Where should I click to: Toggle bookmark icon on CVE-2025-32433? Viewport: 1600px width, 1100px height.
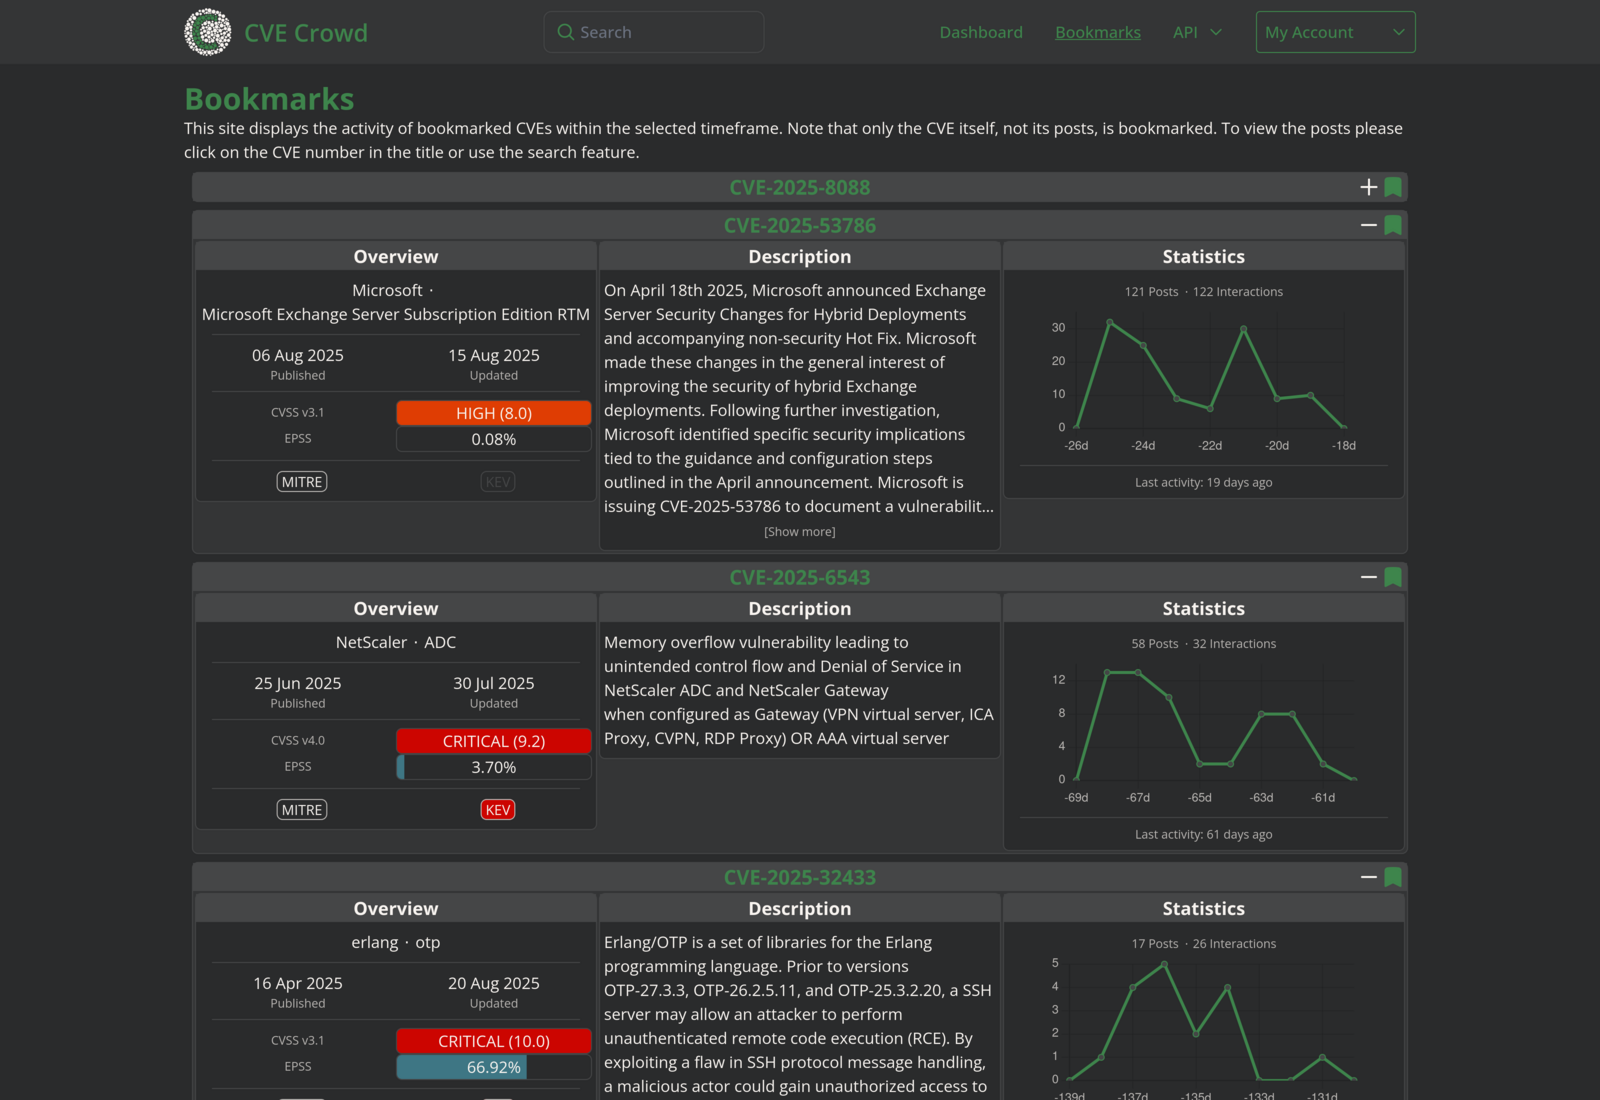tap(1393, 878)
